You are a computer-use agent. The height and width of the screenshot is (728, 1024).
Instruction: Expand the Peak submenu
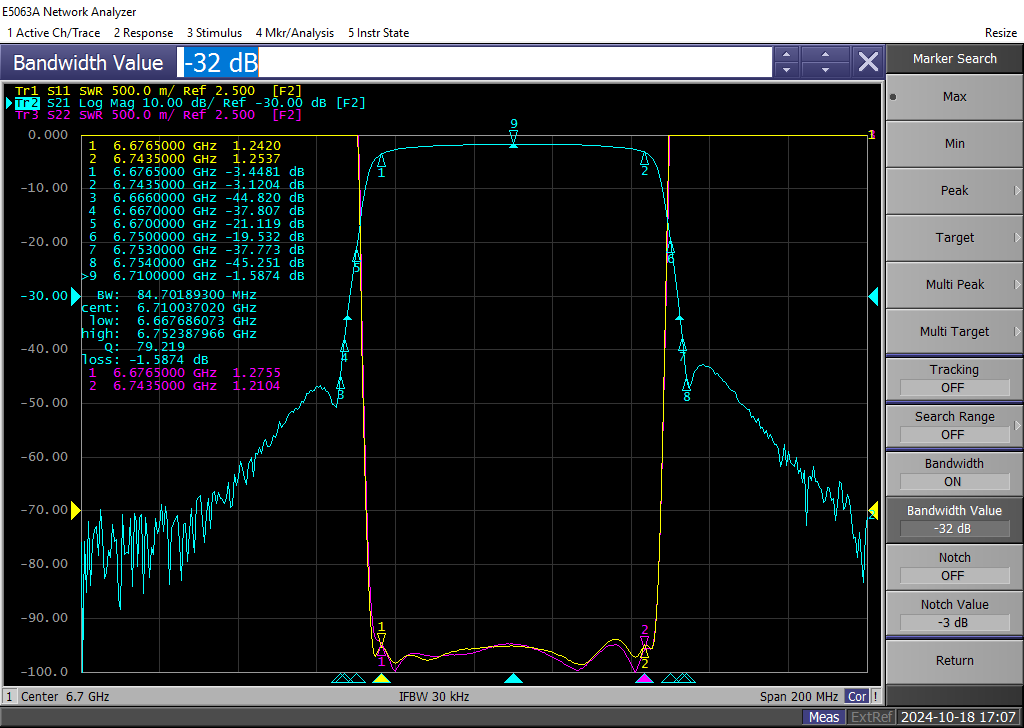click(953, 191)
